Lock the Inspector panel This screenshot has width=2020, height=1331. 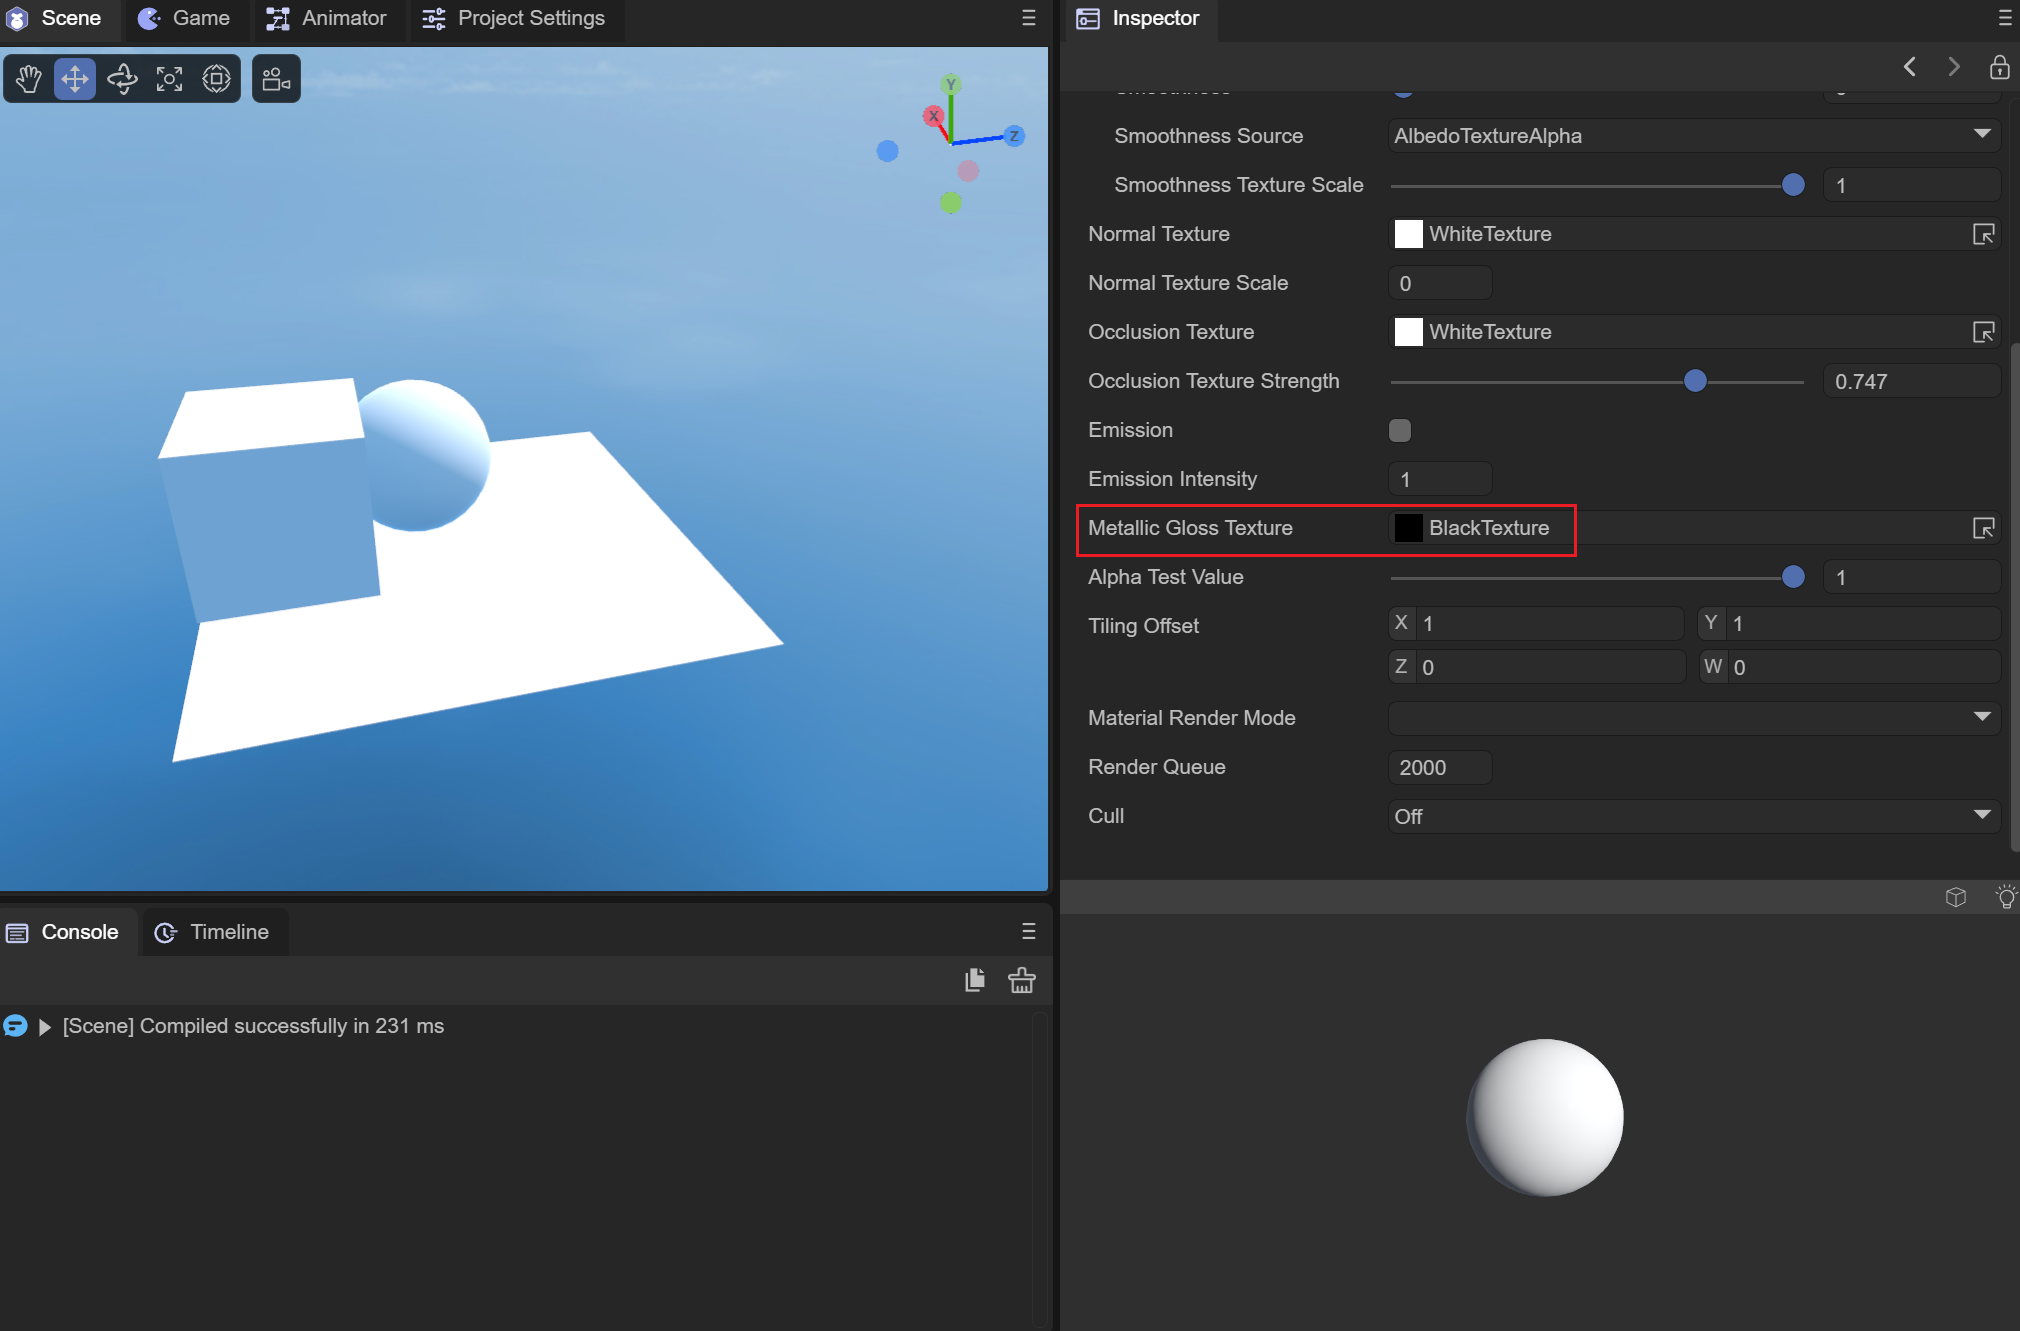click(x=1999, y=67)
